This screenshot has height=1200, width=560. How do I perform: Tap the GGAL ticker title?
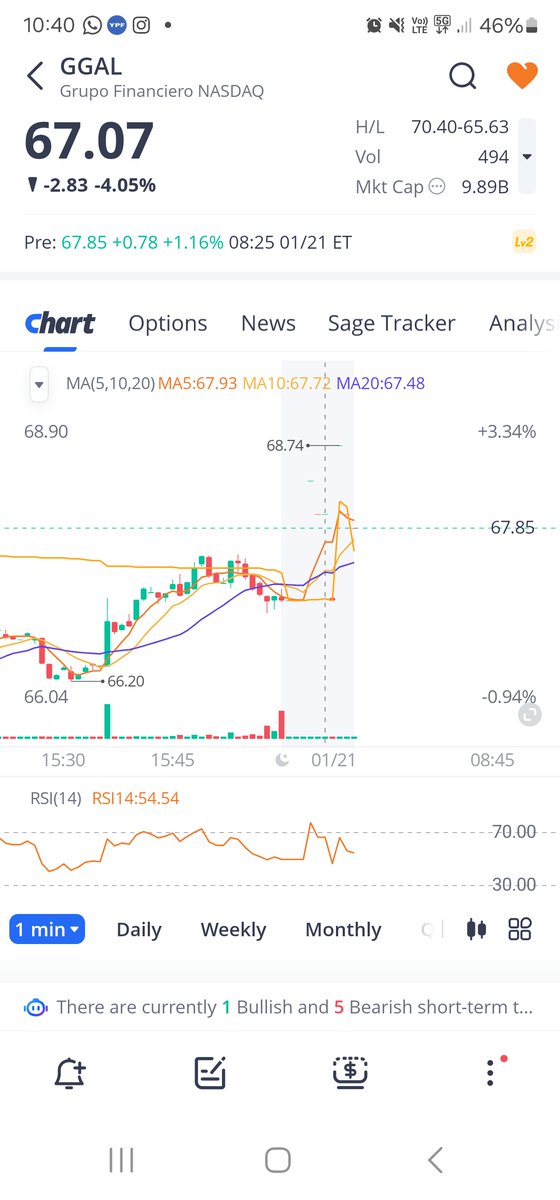click(x=91, y=67)
